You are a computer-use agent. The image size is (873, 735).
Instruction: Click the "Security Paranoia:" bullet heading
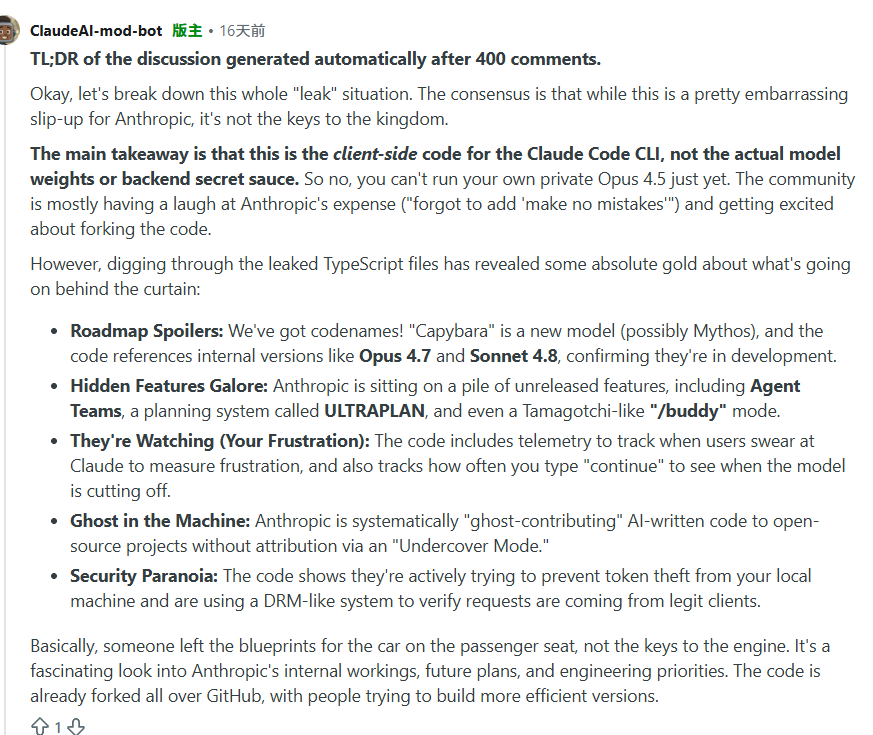[144, 576]
